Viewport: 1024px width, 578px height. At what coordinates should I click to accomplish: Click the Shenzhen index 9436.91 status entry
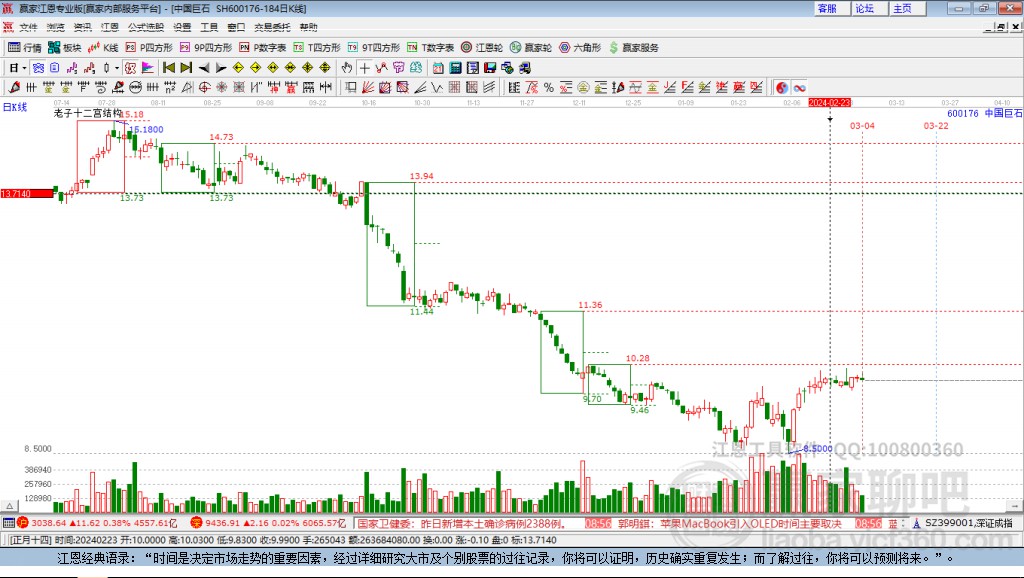tap(268, 523)
